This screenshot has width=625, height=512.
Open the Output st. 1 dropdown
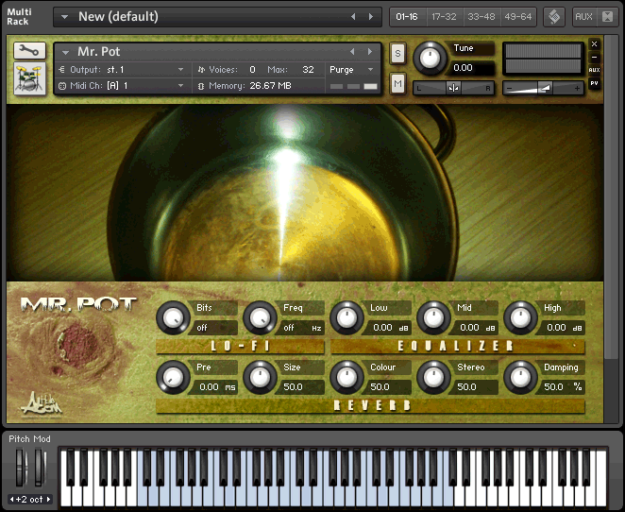[181, 70]
